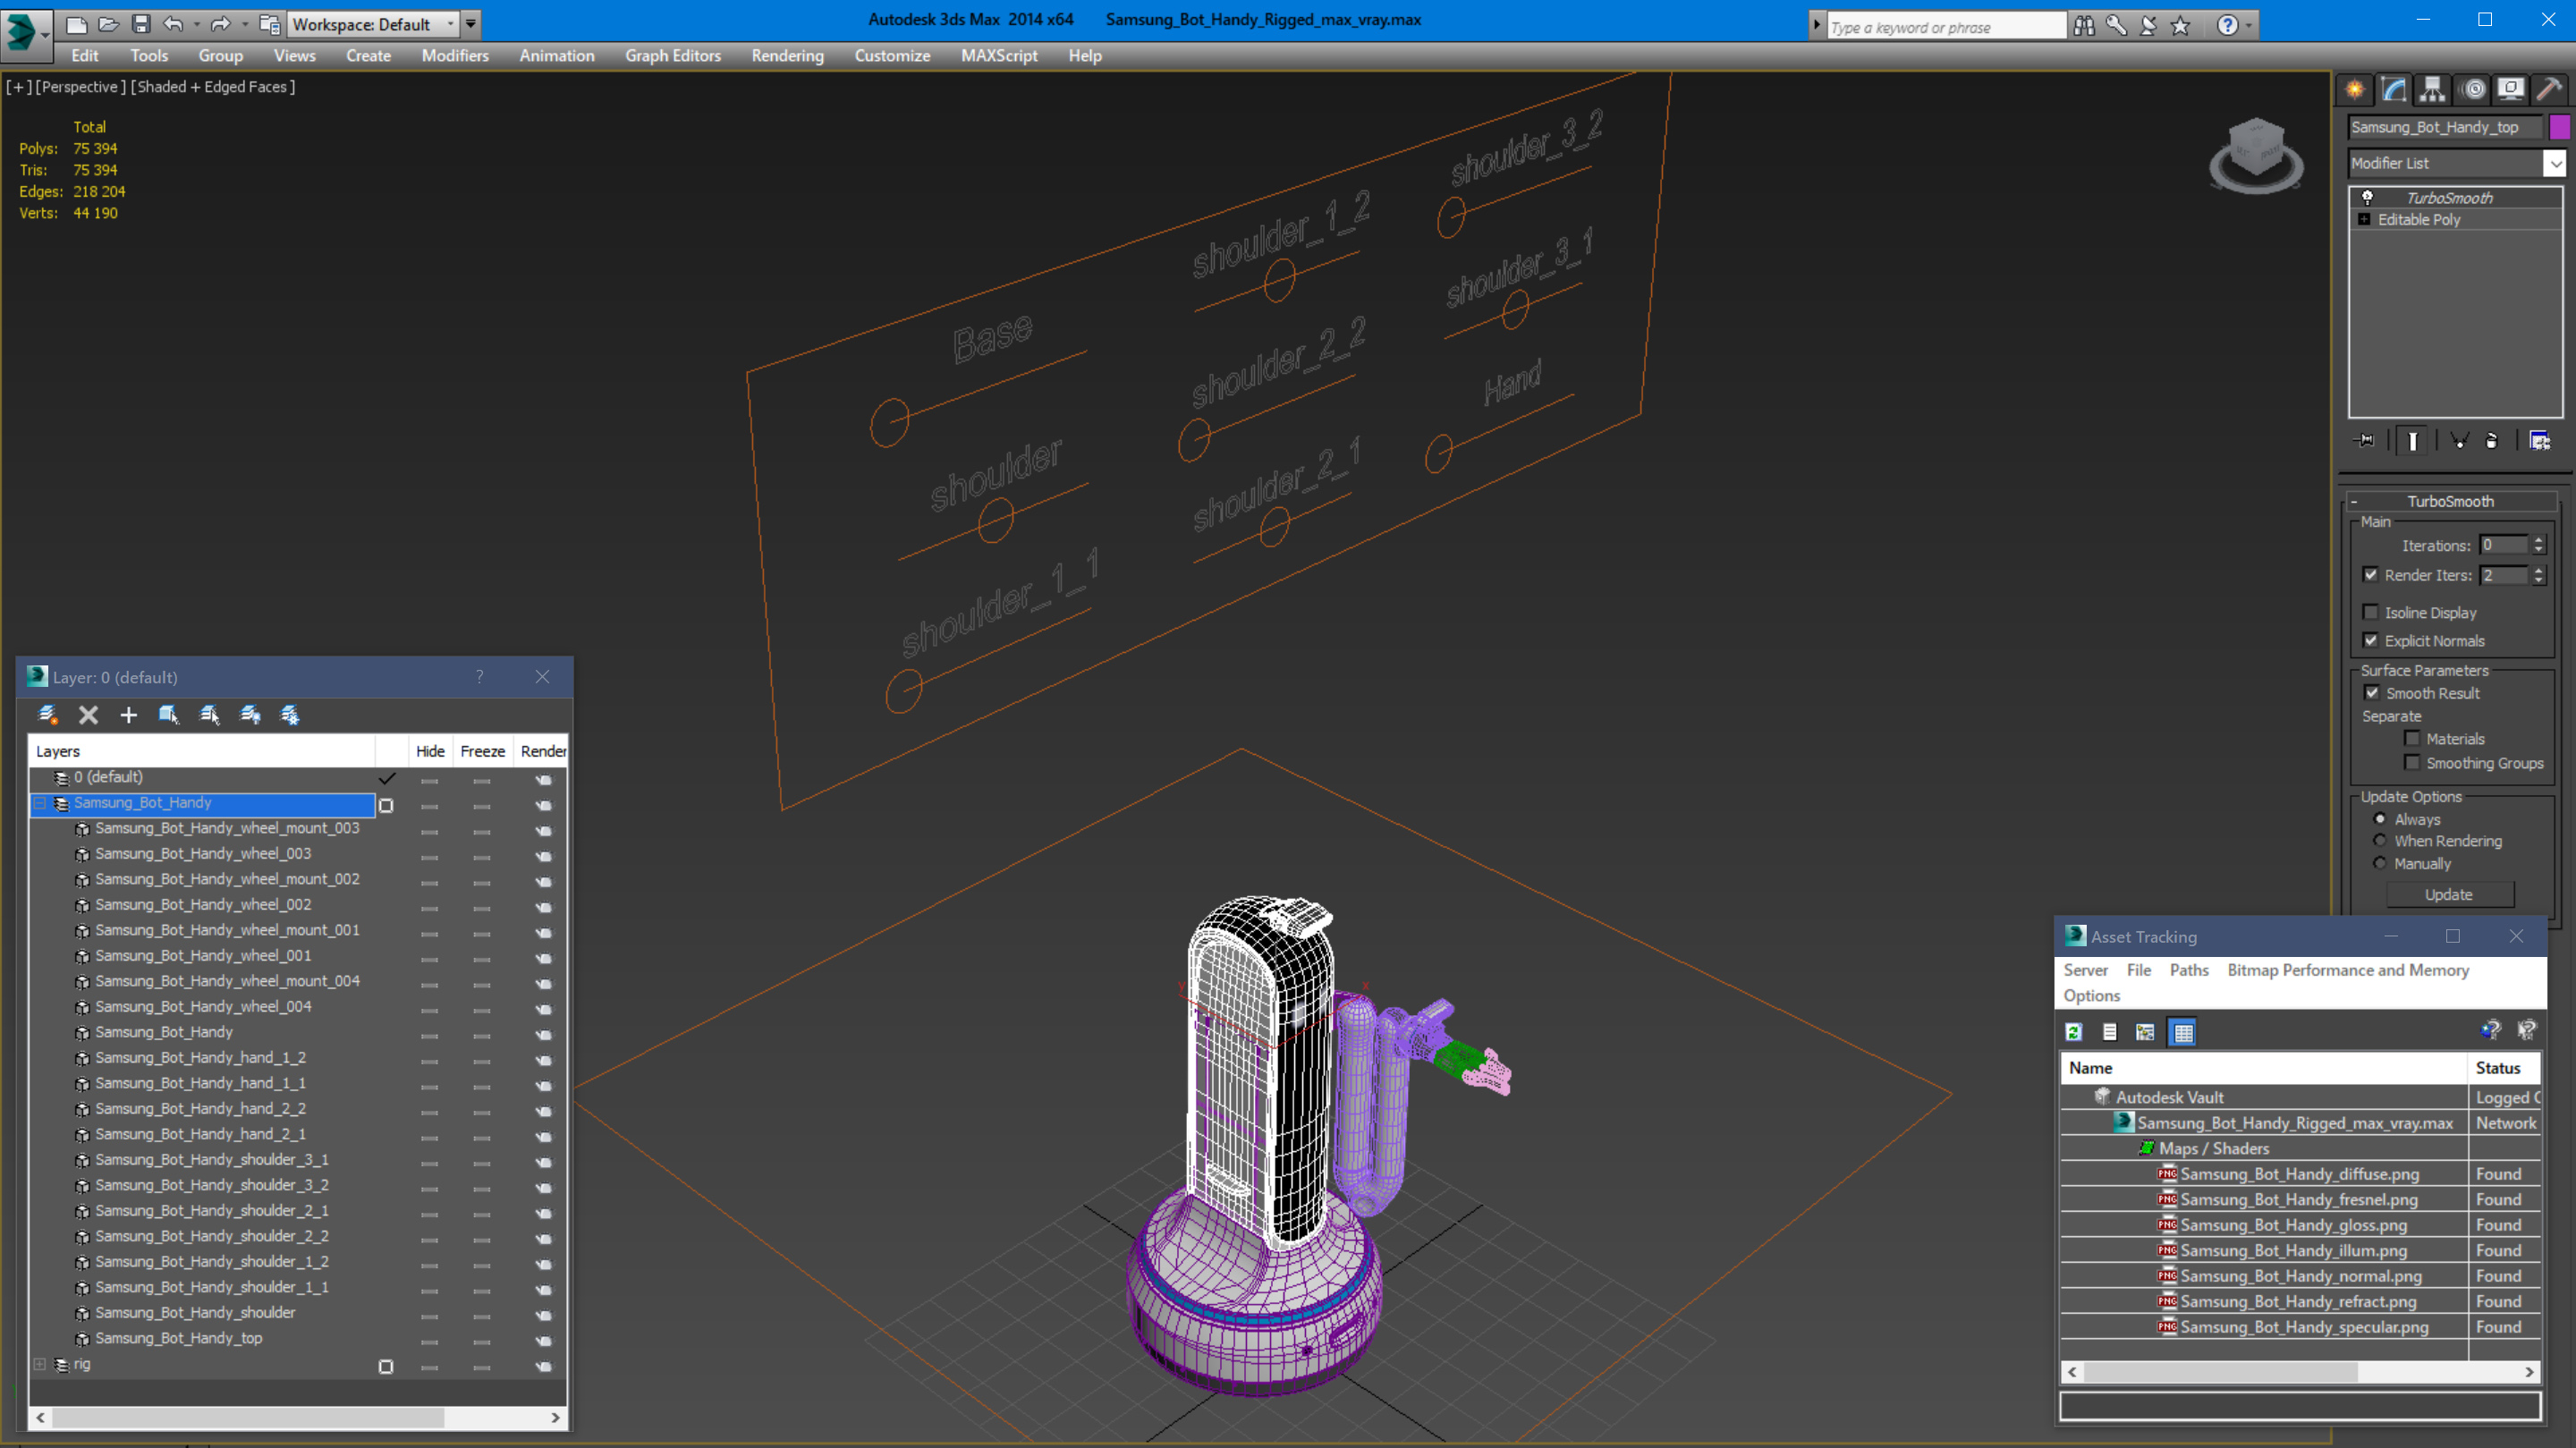The width and height of the screenshot is (2576, 1448).
Task: Open the Create command panel tab
Action: tap(2355, 90)
